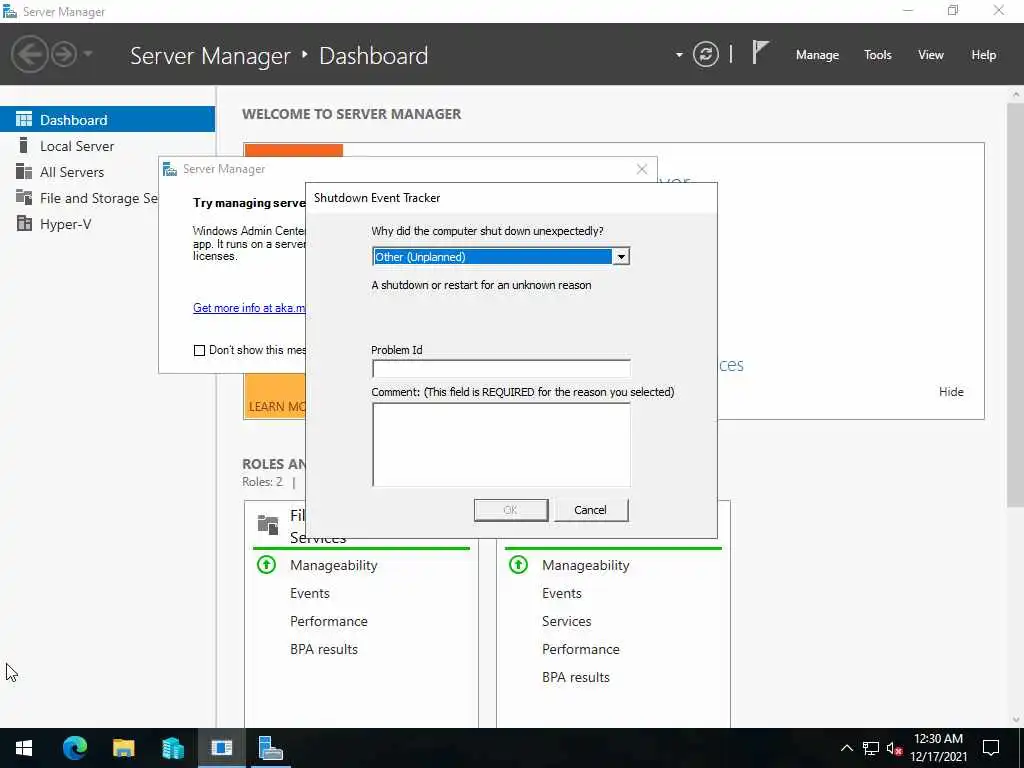Click the Hyper-V icon in sidebar
The height and width of the screenshot is (768, 1024).
tap(24, 223)
